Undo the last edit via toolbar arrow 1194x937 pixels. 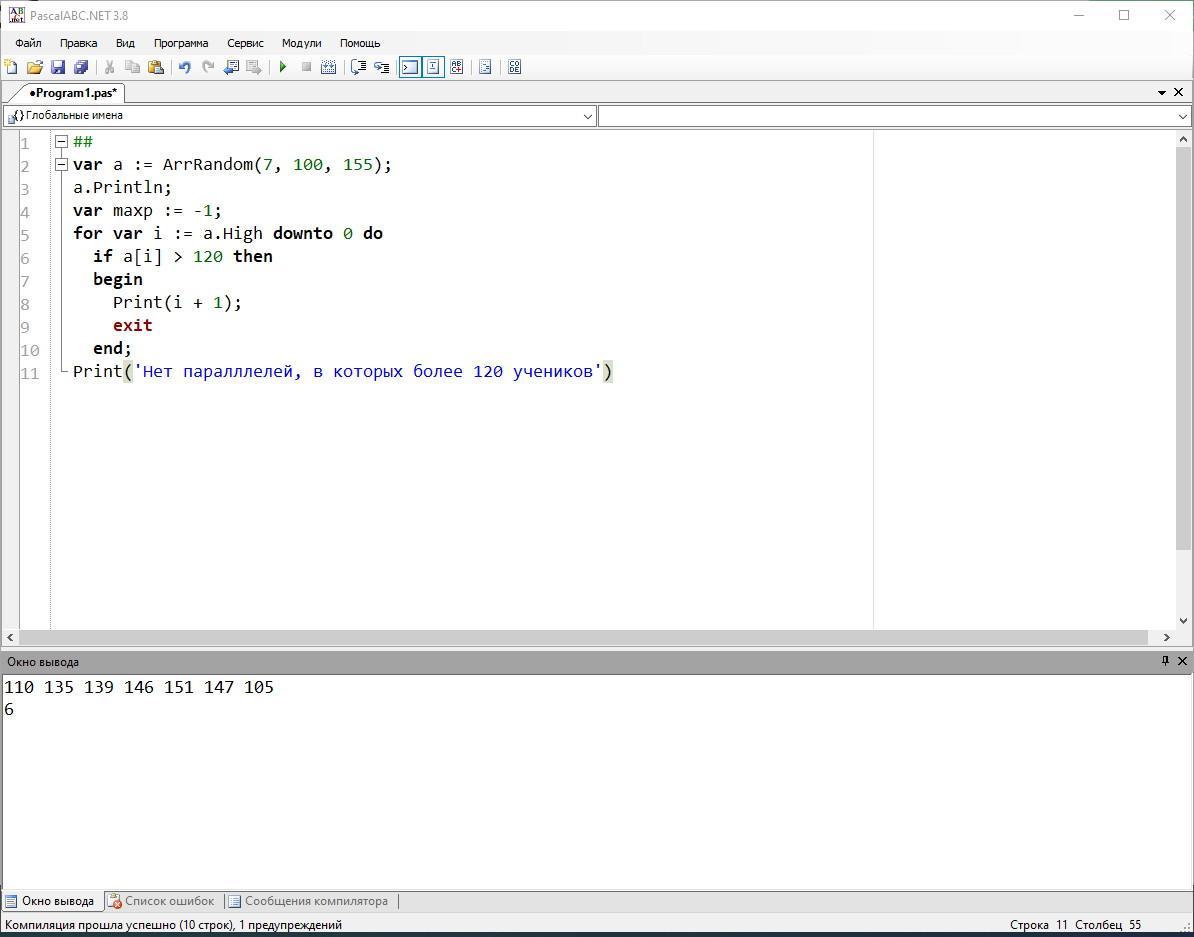click(184, 67)
